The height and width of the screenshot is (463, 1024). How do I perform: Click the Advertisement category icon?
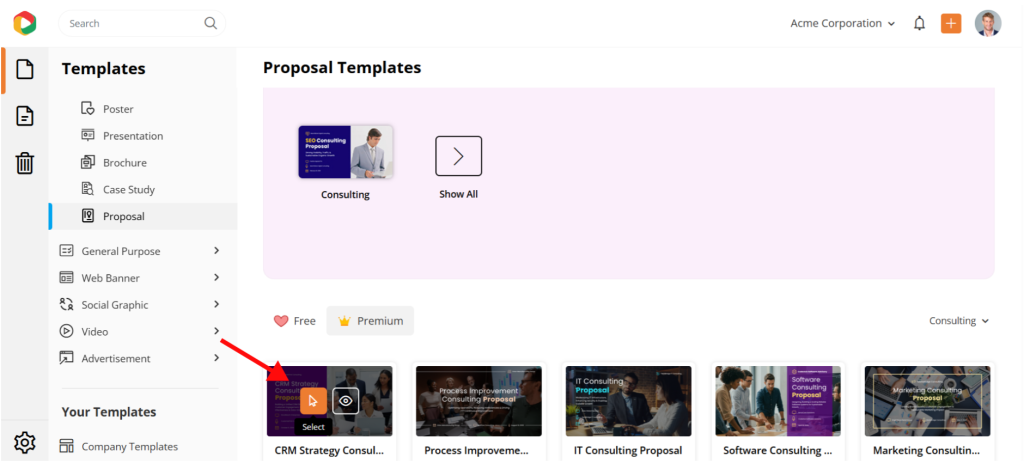[66, 358]
